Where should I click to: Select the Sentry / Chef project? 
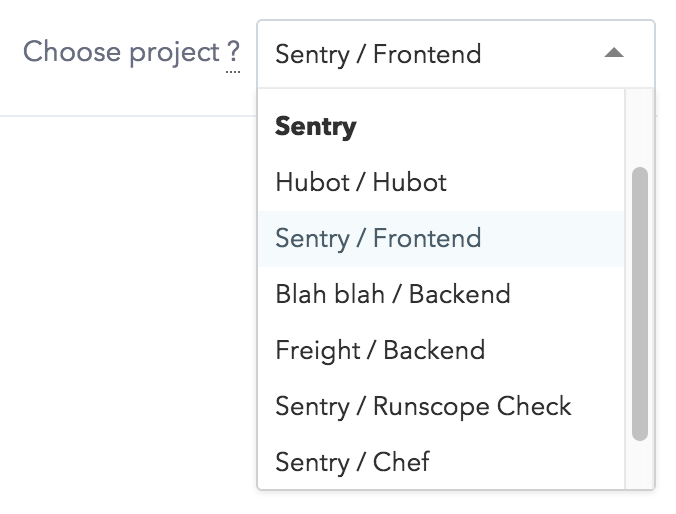pos(352,462)
